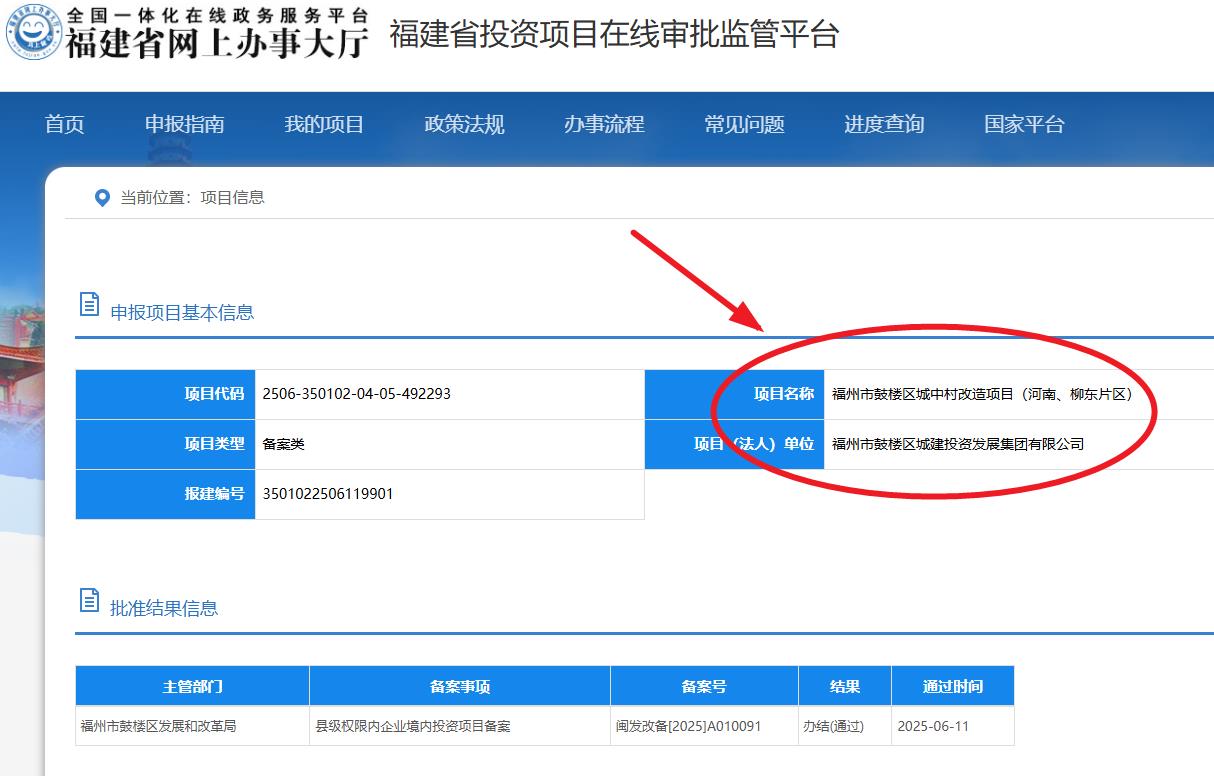The height and width of the screenshot is (776, 1214).
Task: Click project name 福州市鼓楼区城中村改造项目 value
Action: pos(985,394)
